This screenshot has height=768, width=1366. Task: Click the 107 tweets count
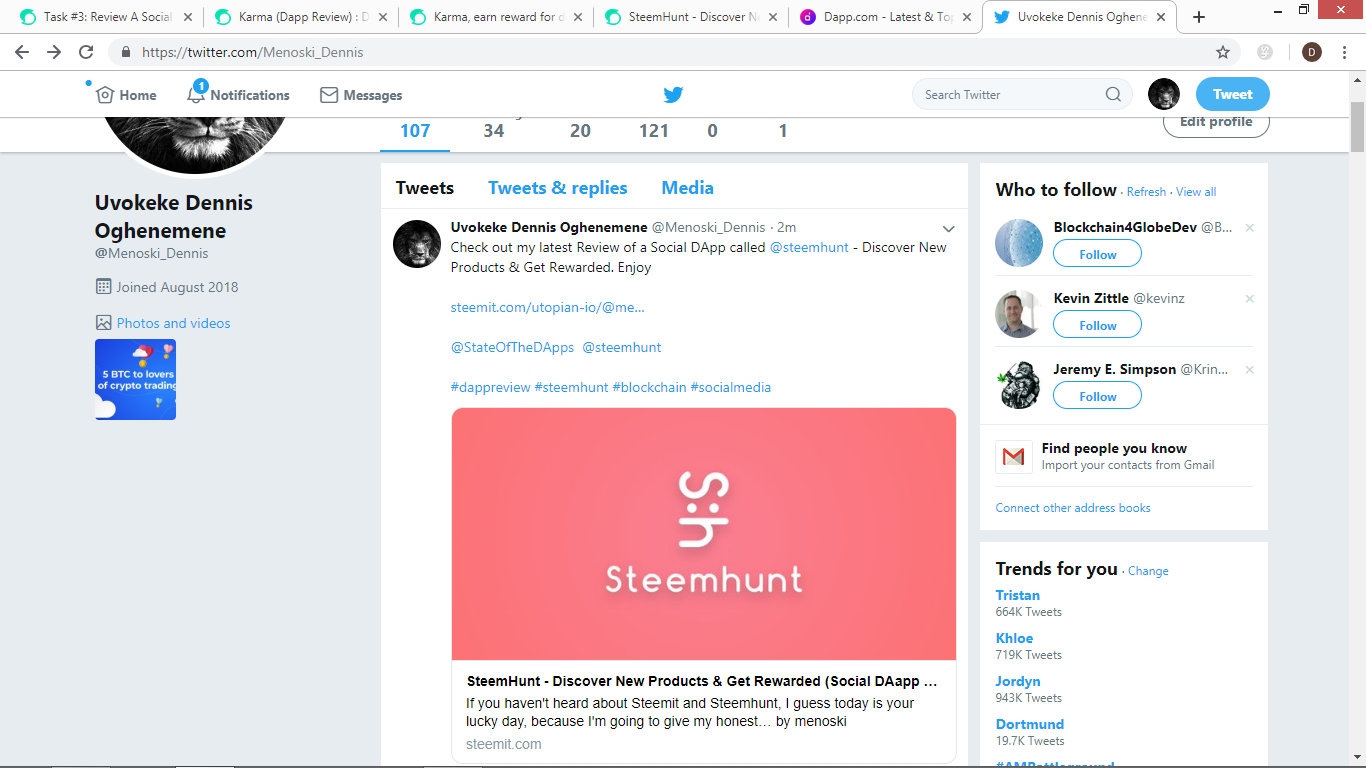(x=415, y=131)
